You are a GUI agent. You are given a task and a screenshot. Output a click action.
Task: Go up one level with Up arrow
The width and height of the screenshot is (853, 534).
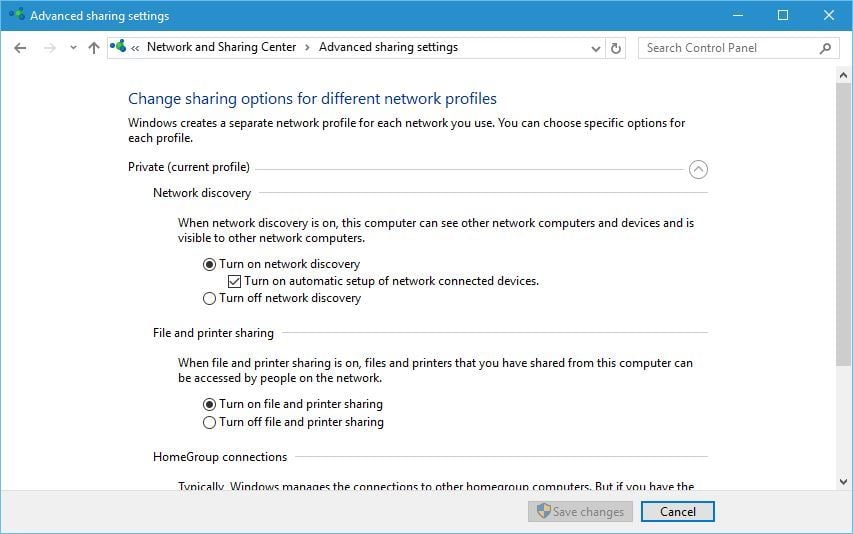(x=94, y=48)
